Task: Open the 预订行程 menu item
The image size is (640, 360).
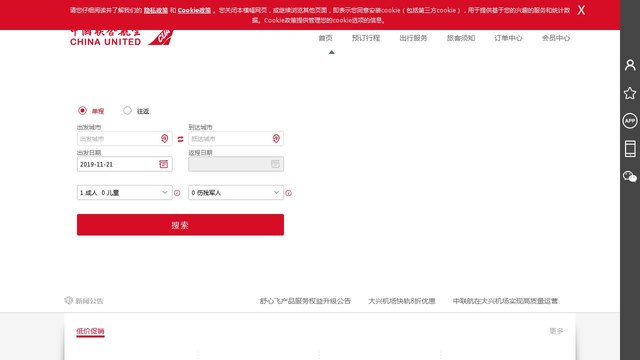Action: (x=366, y=38)
